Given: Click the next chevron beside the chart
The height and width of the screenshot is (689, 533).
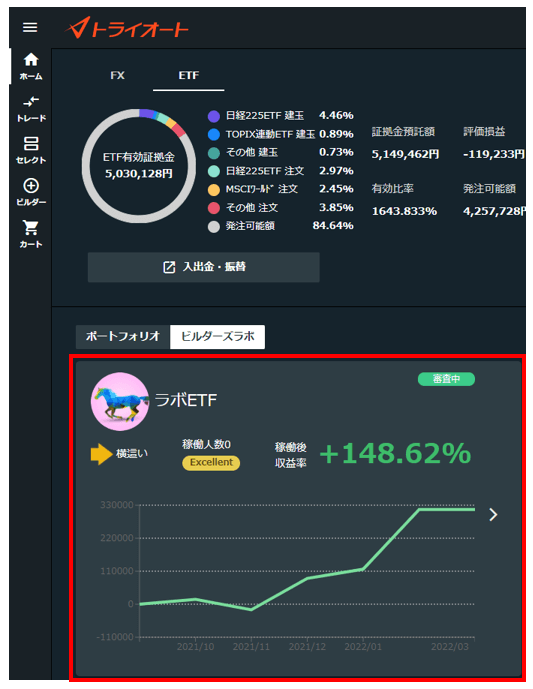Looking at the screenshot, I should [x=493, y=515].
